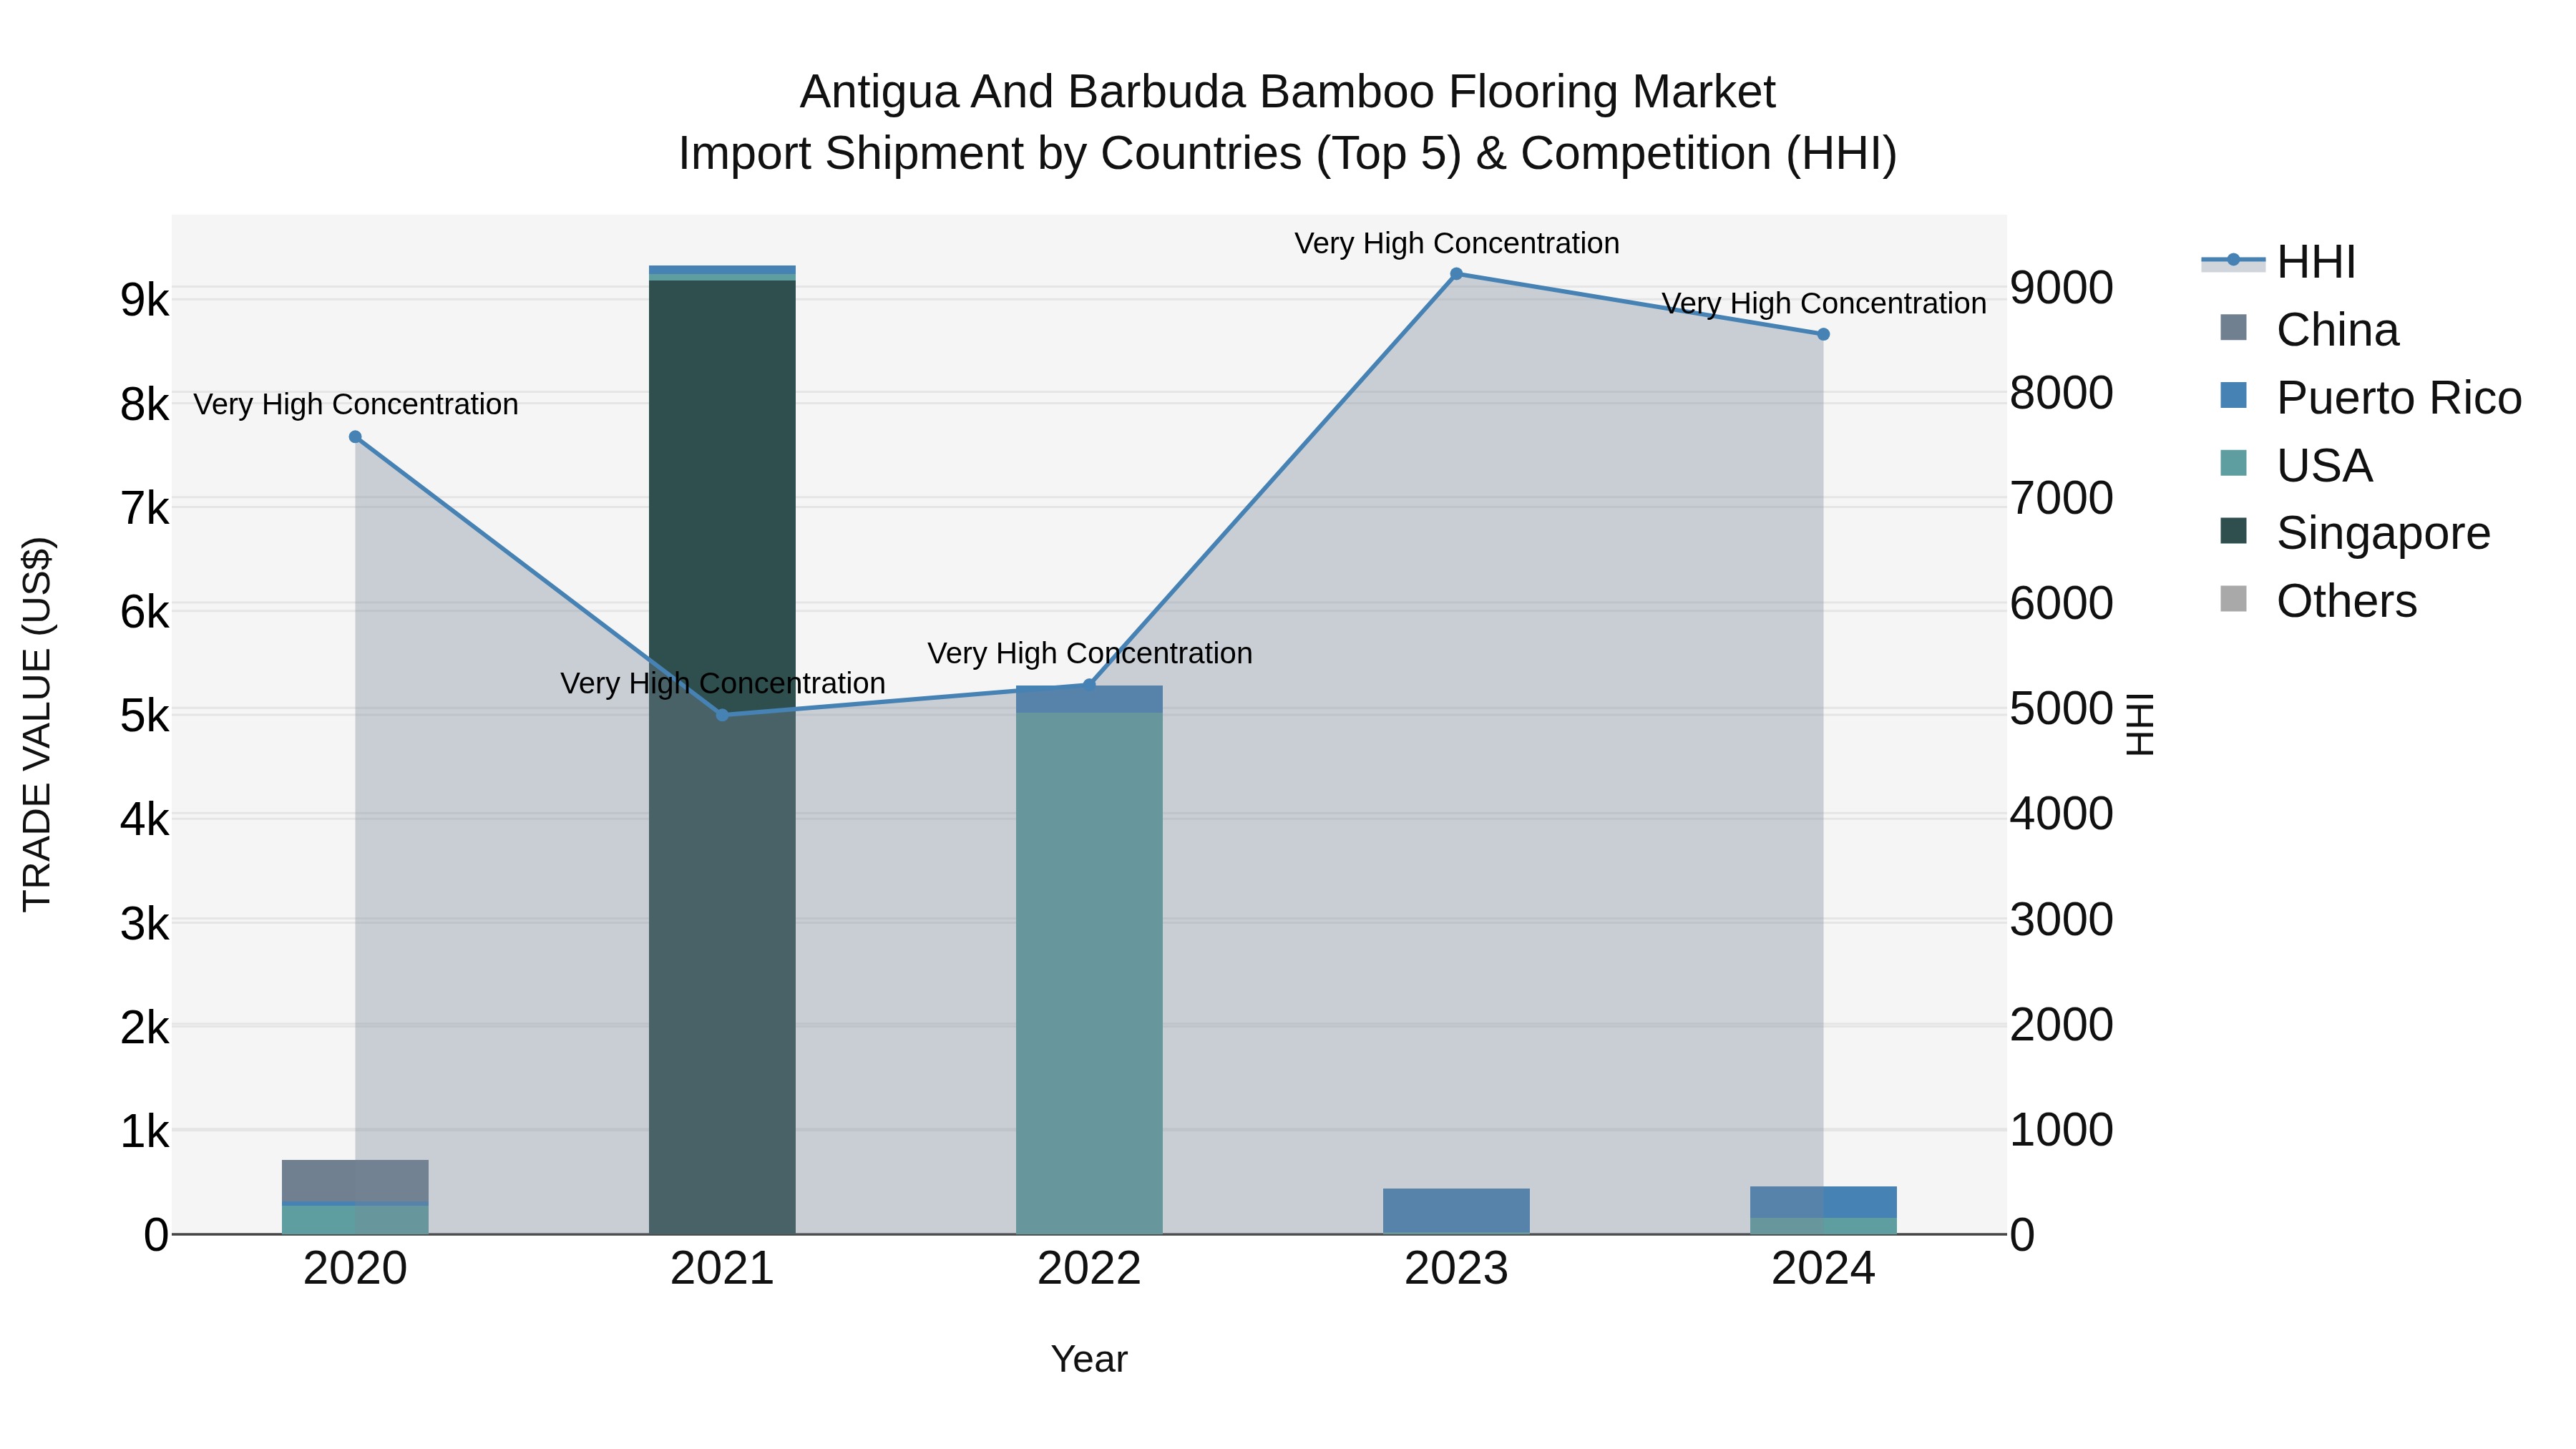Click the subtitle 'Import Shipment by Countries (Top 5) & Competition (HHI)'
The width and height of the screenshot is (2576, 1449).
coord(1288,154)
